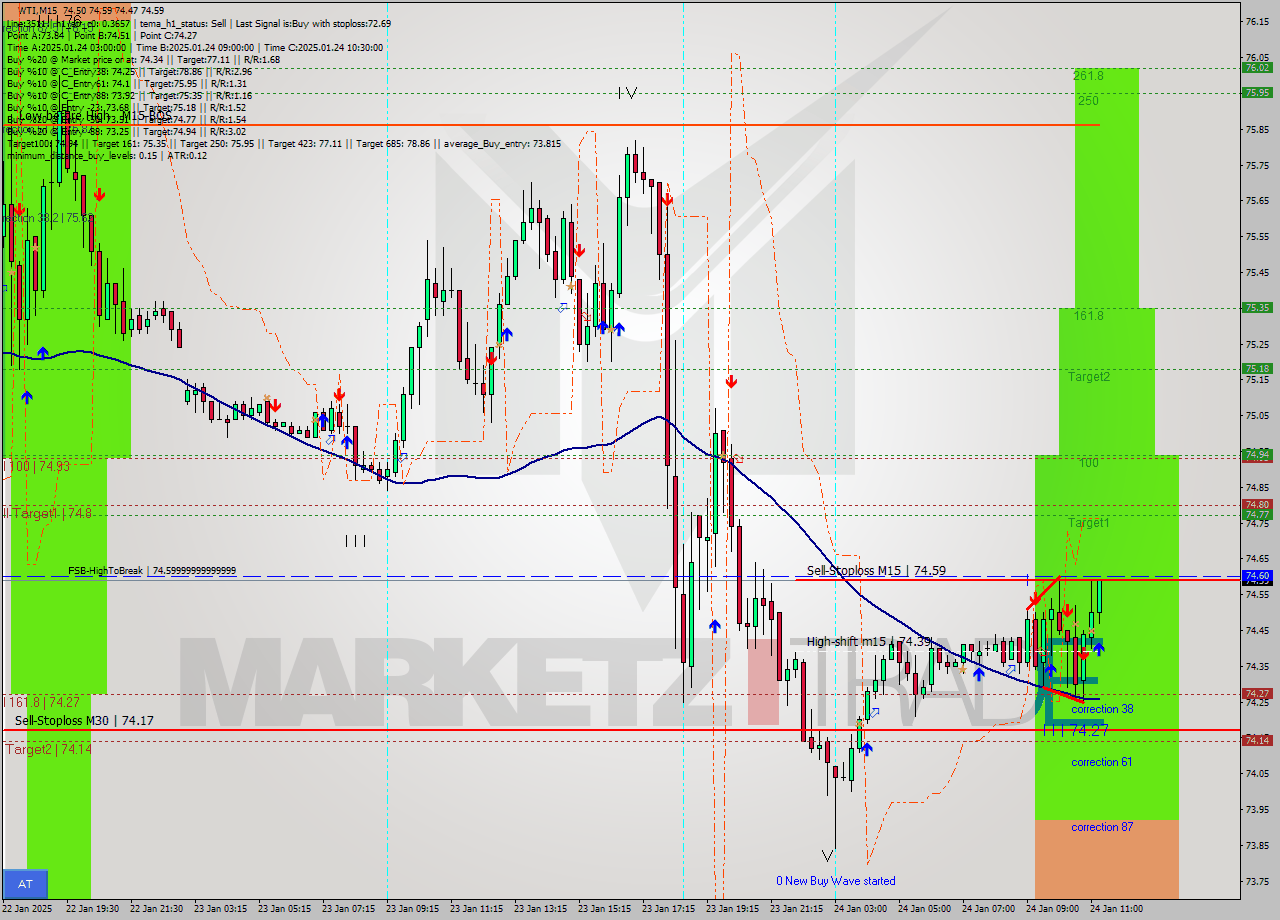The width and height of the screenshot is (1280, 920).
Task: Click the '24 Jan 03:00' time axis label
Action: pyautogui.click(x=861, y=909)
